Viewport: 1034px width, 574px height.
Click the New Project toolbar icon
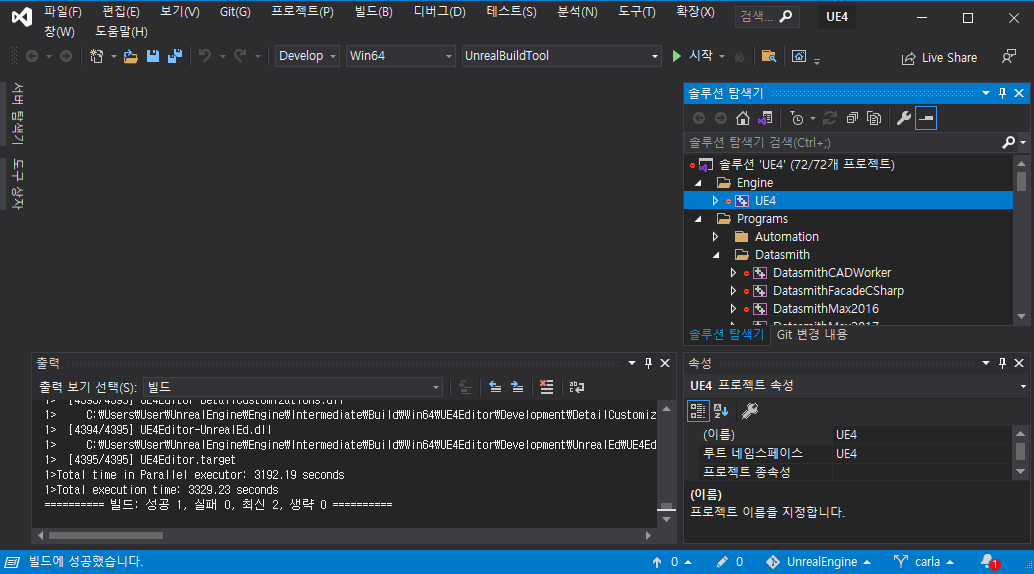click(97, 56)
